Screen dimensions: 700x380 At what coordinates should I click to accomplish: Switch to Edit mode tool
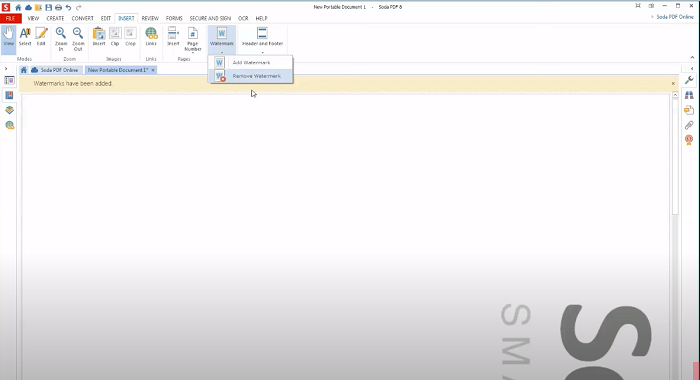[41, 37]
